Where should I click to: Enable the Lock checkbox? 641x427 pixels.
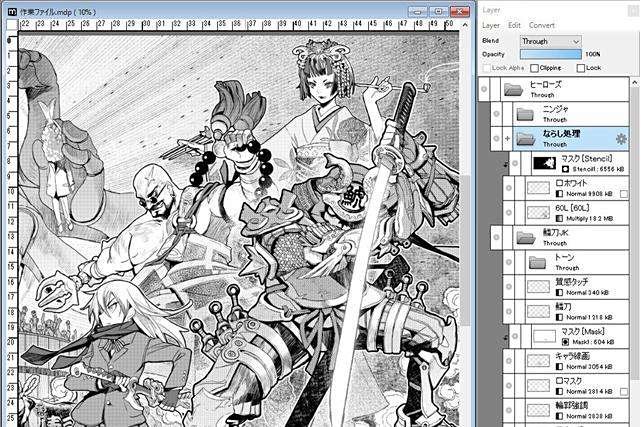(x=580, y=68)
